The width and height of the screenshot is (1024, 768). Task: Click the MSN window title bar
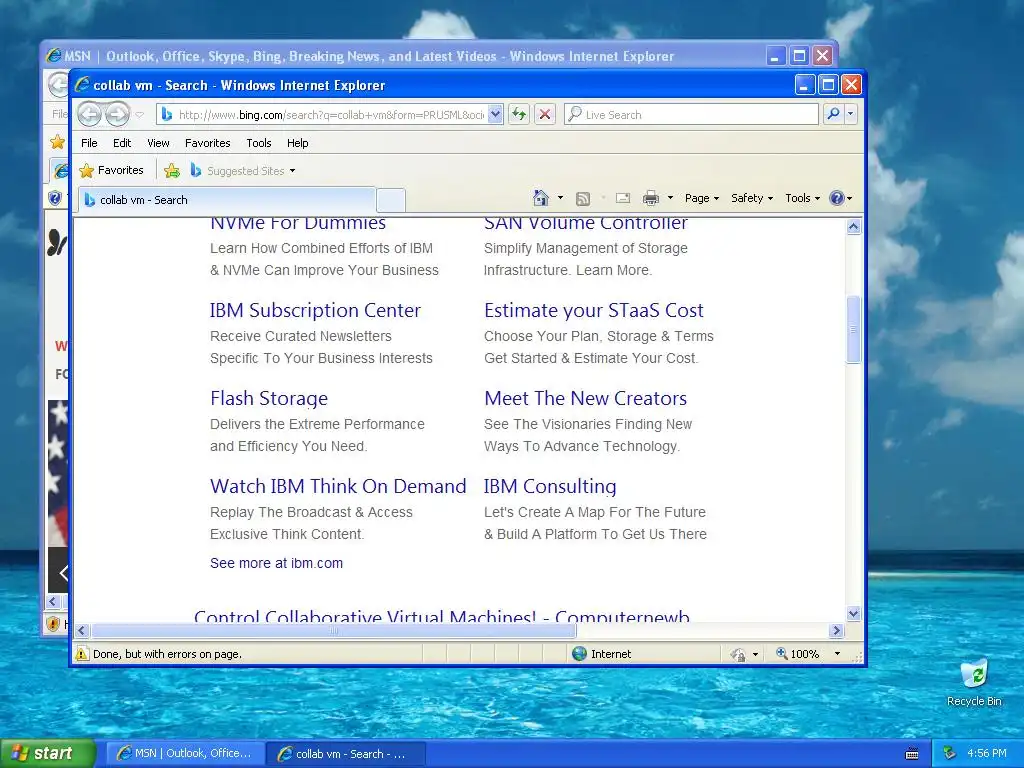pos(405,56)
